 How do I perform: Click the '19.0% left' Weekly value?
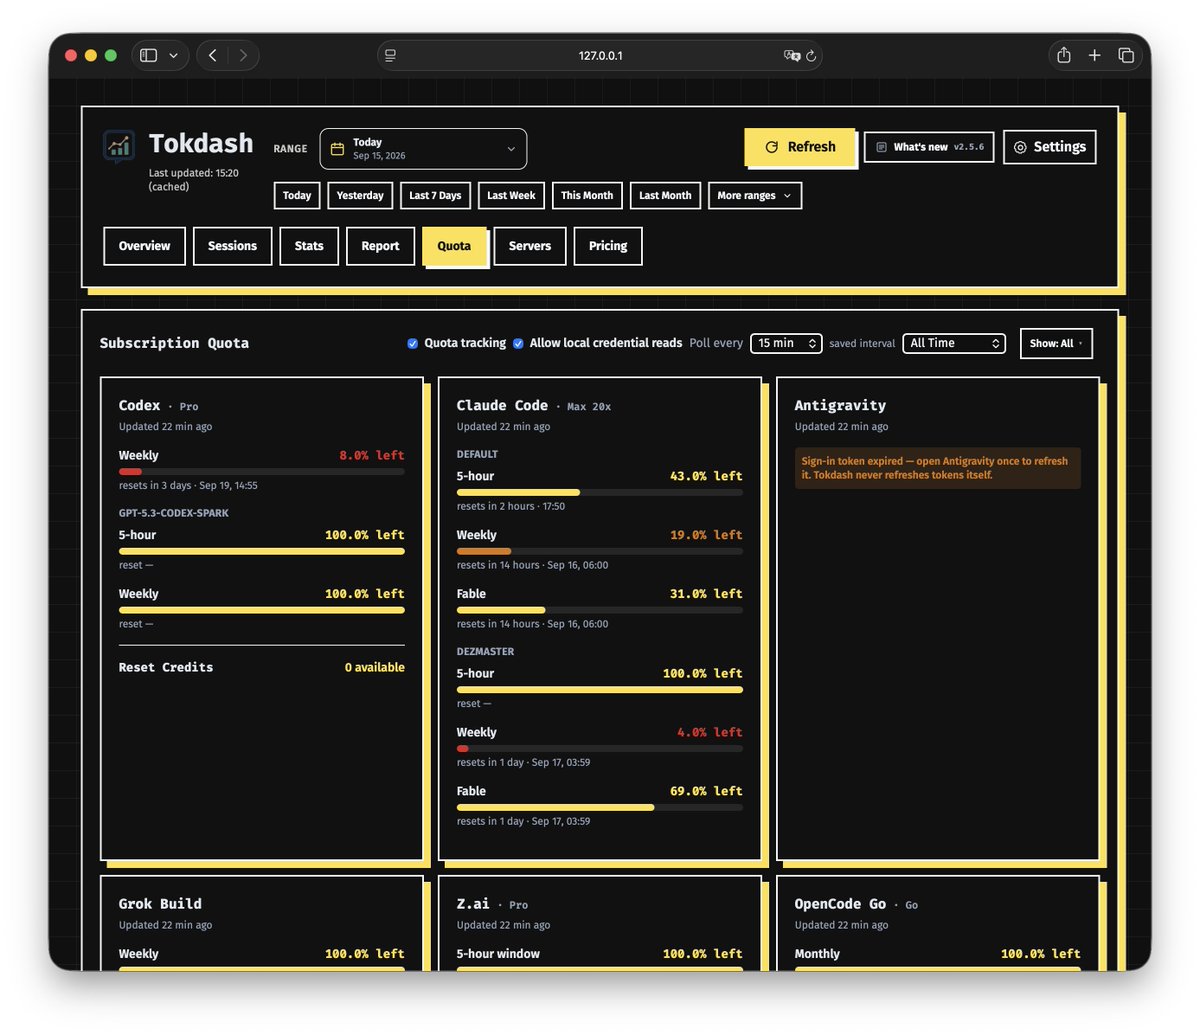pos(706,535)
